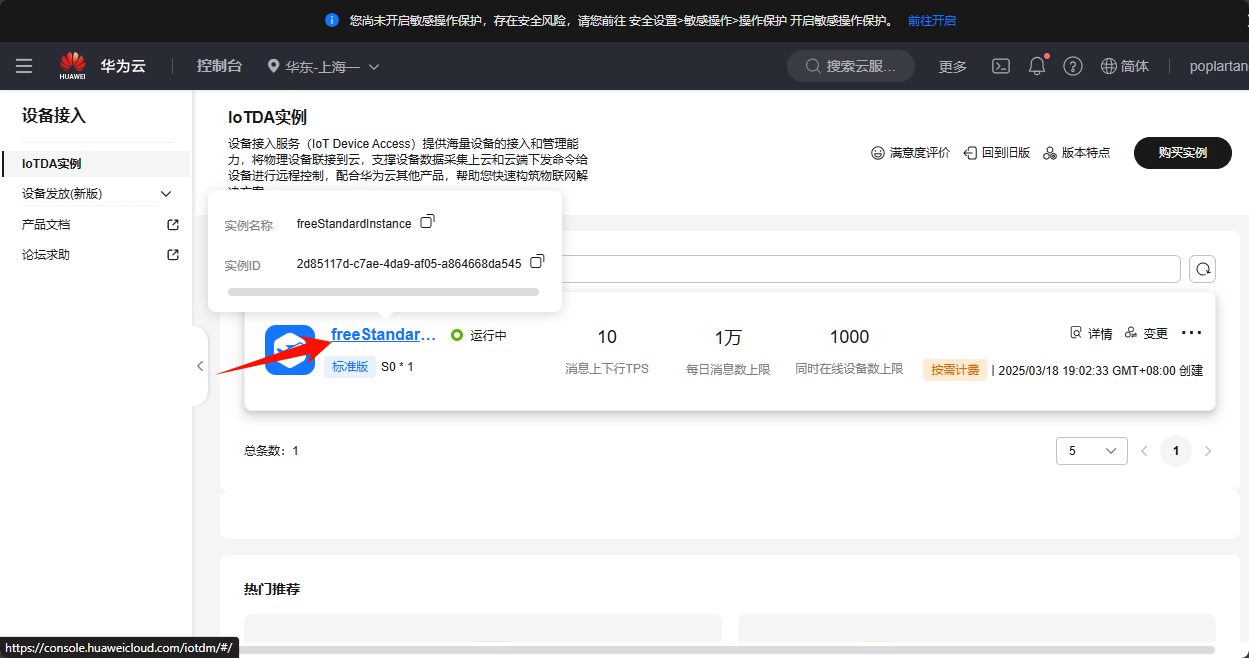Click the search cloud services box
Screen dimensions: 1249x658
851,66
